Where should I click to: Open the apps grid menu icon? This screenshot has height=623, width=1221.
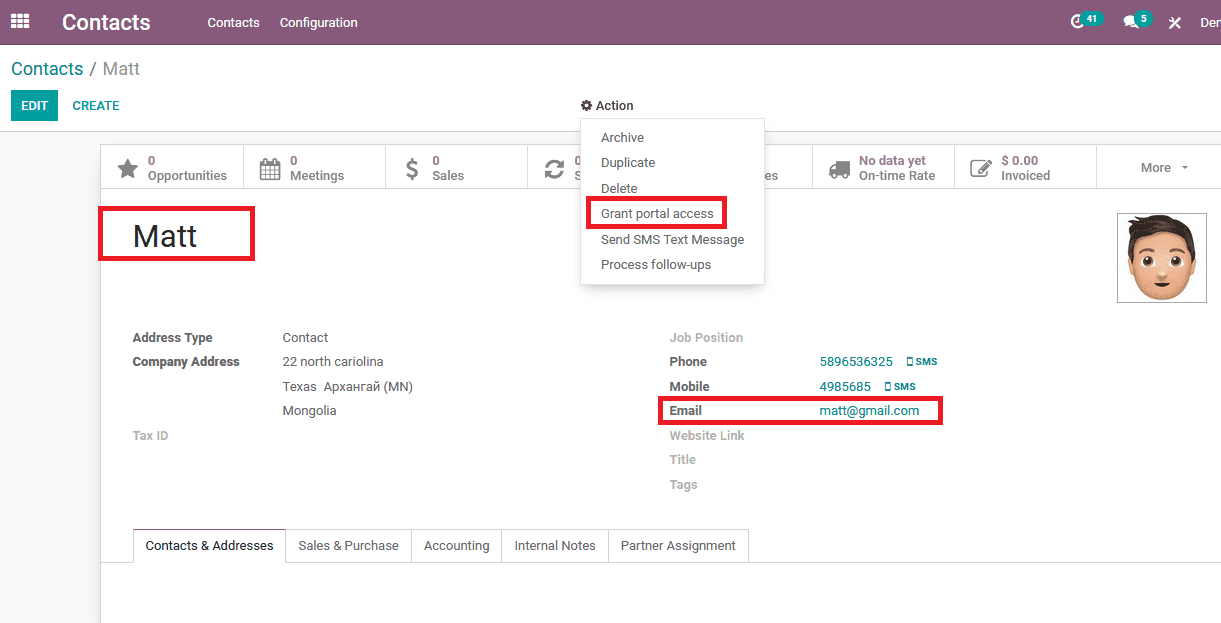(20, 21)
